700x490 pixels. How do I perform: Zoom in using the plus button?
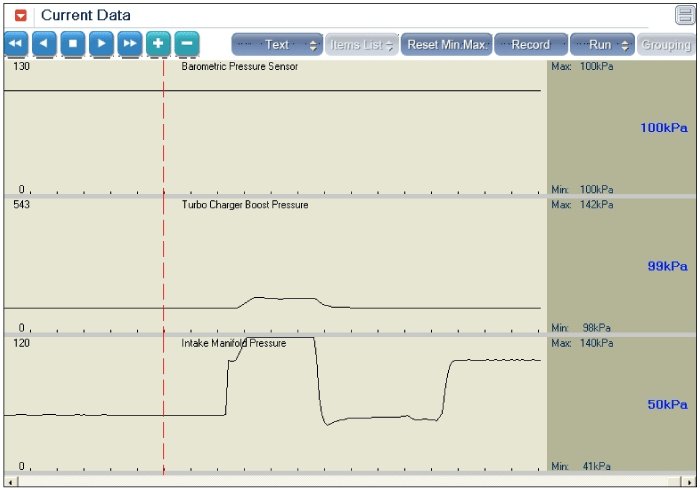[158, 44]
